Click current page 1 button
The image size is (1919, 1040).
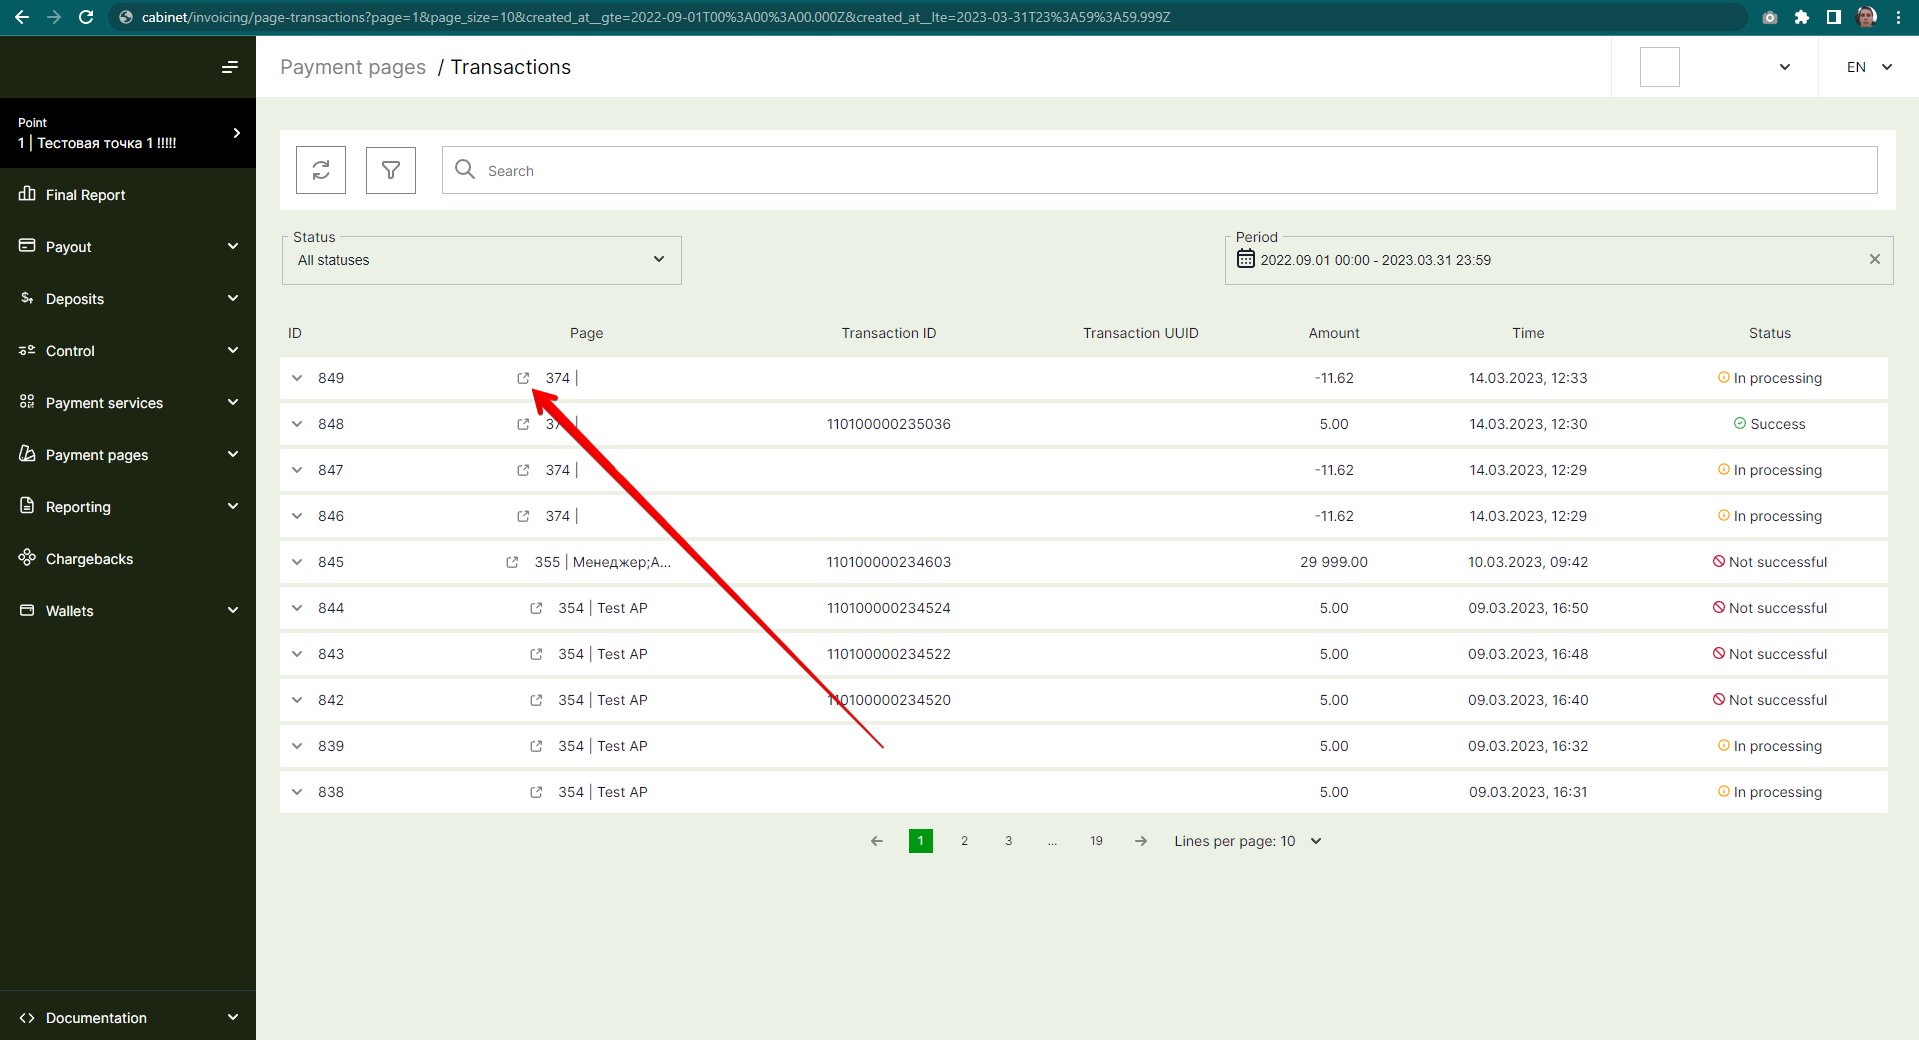point(920,841)
